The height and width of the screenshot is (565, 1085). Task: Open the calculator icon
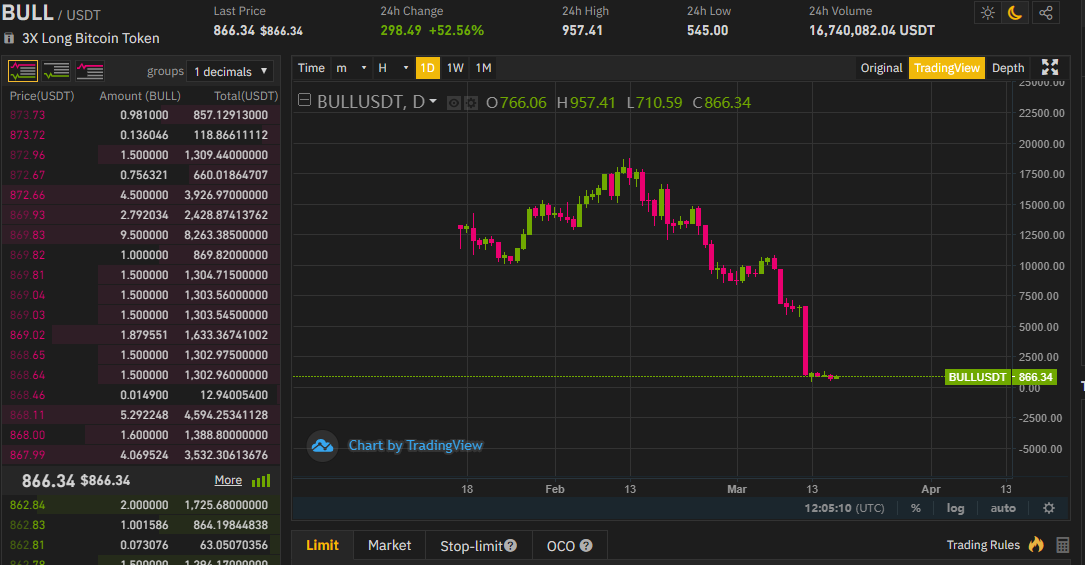pos(1063,545)
